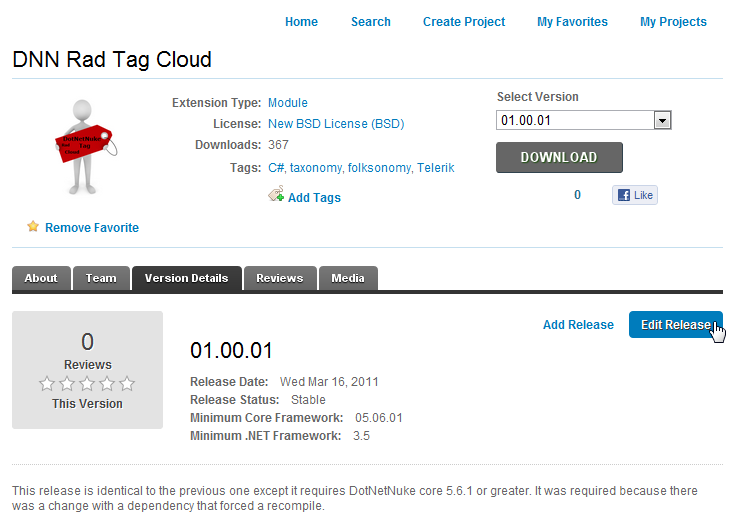Click the Facebook like count 0
This screenshot has height=523, width=739.
(x=577, y=195)
